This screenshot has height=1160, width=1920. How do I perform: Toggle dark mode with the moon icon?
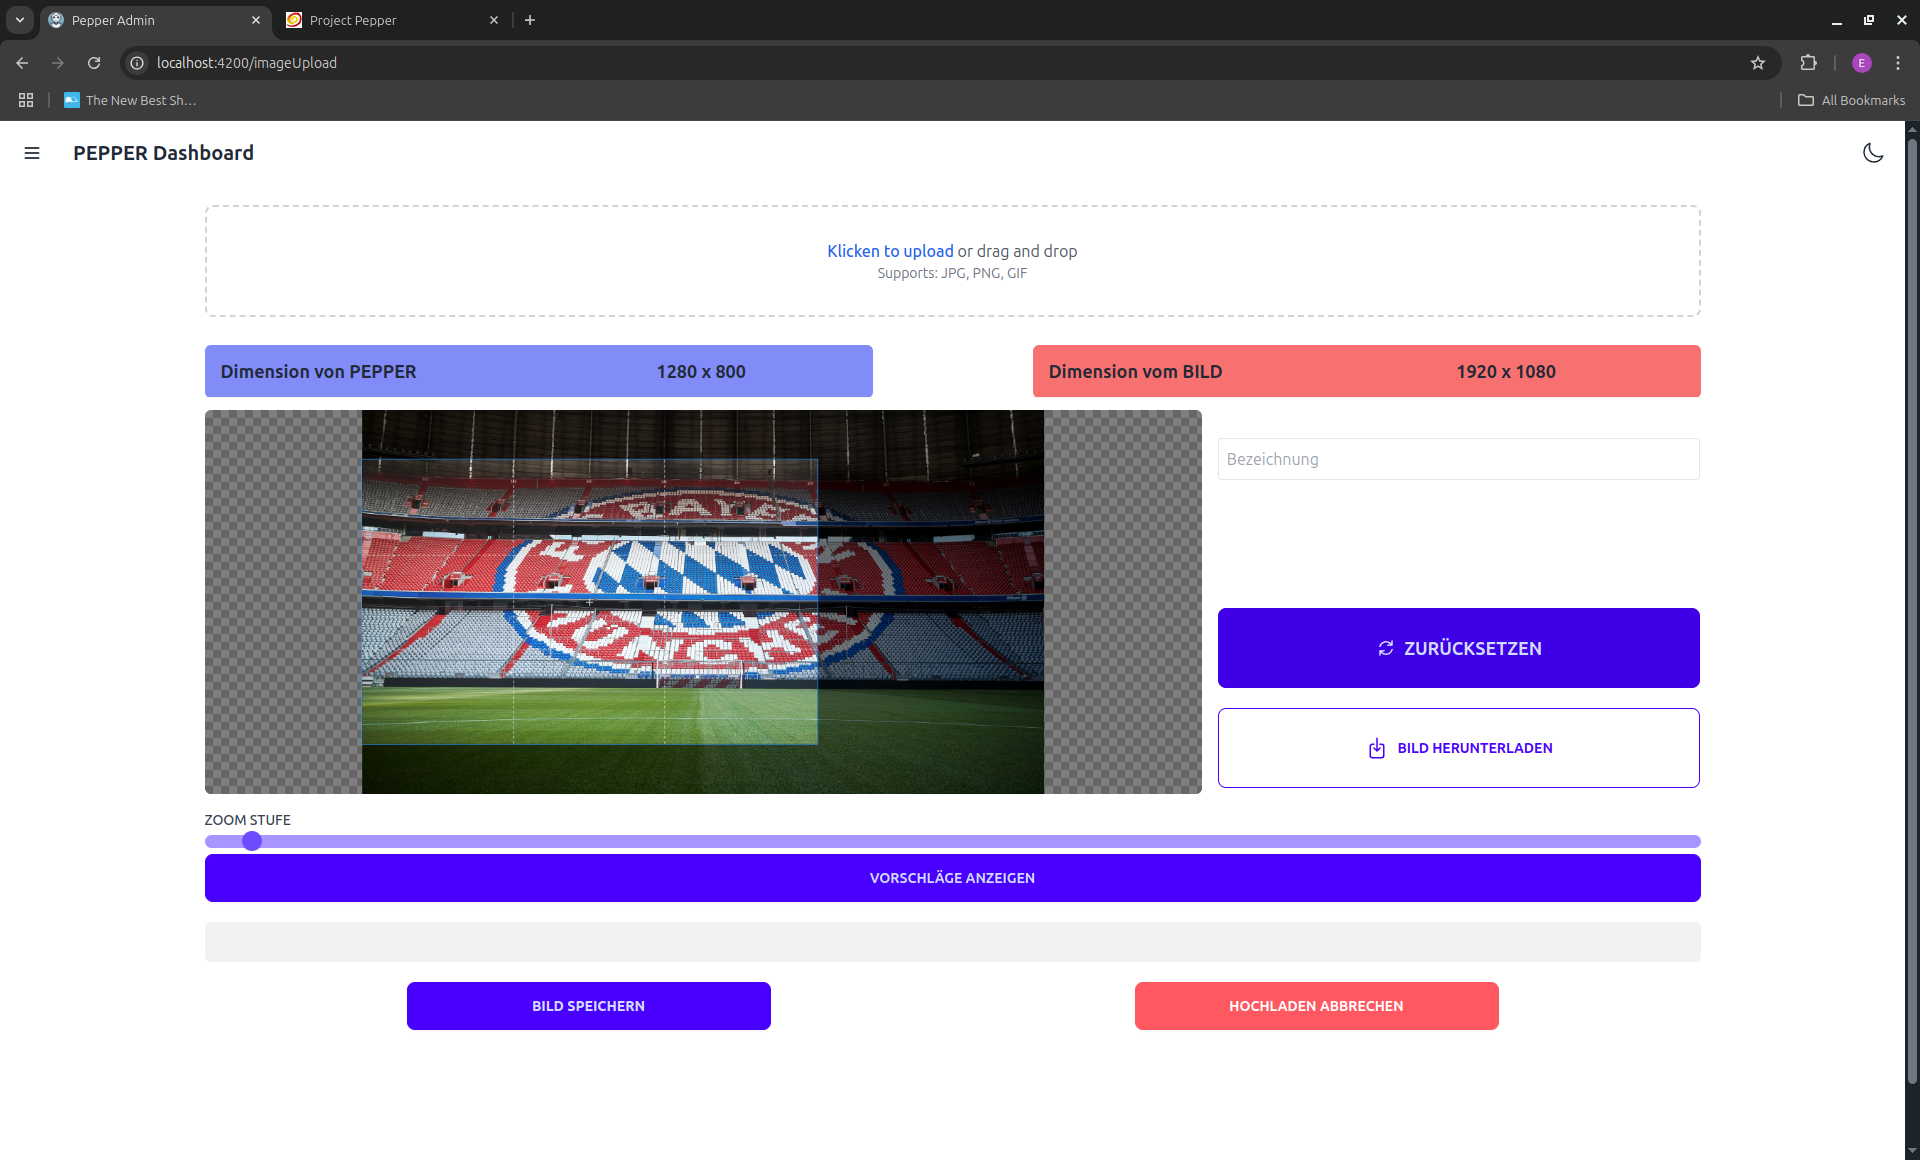tap(1873, 153)
